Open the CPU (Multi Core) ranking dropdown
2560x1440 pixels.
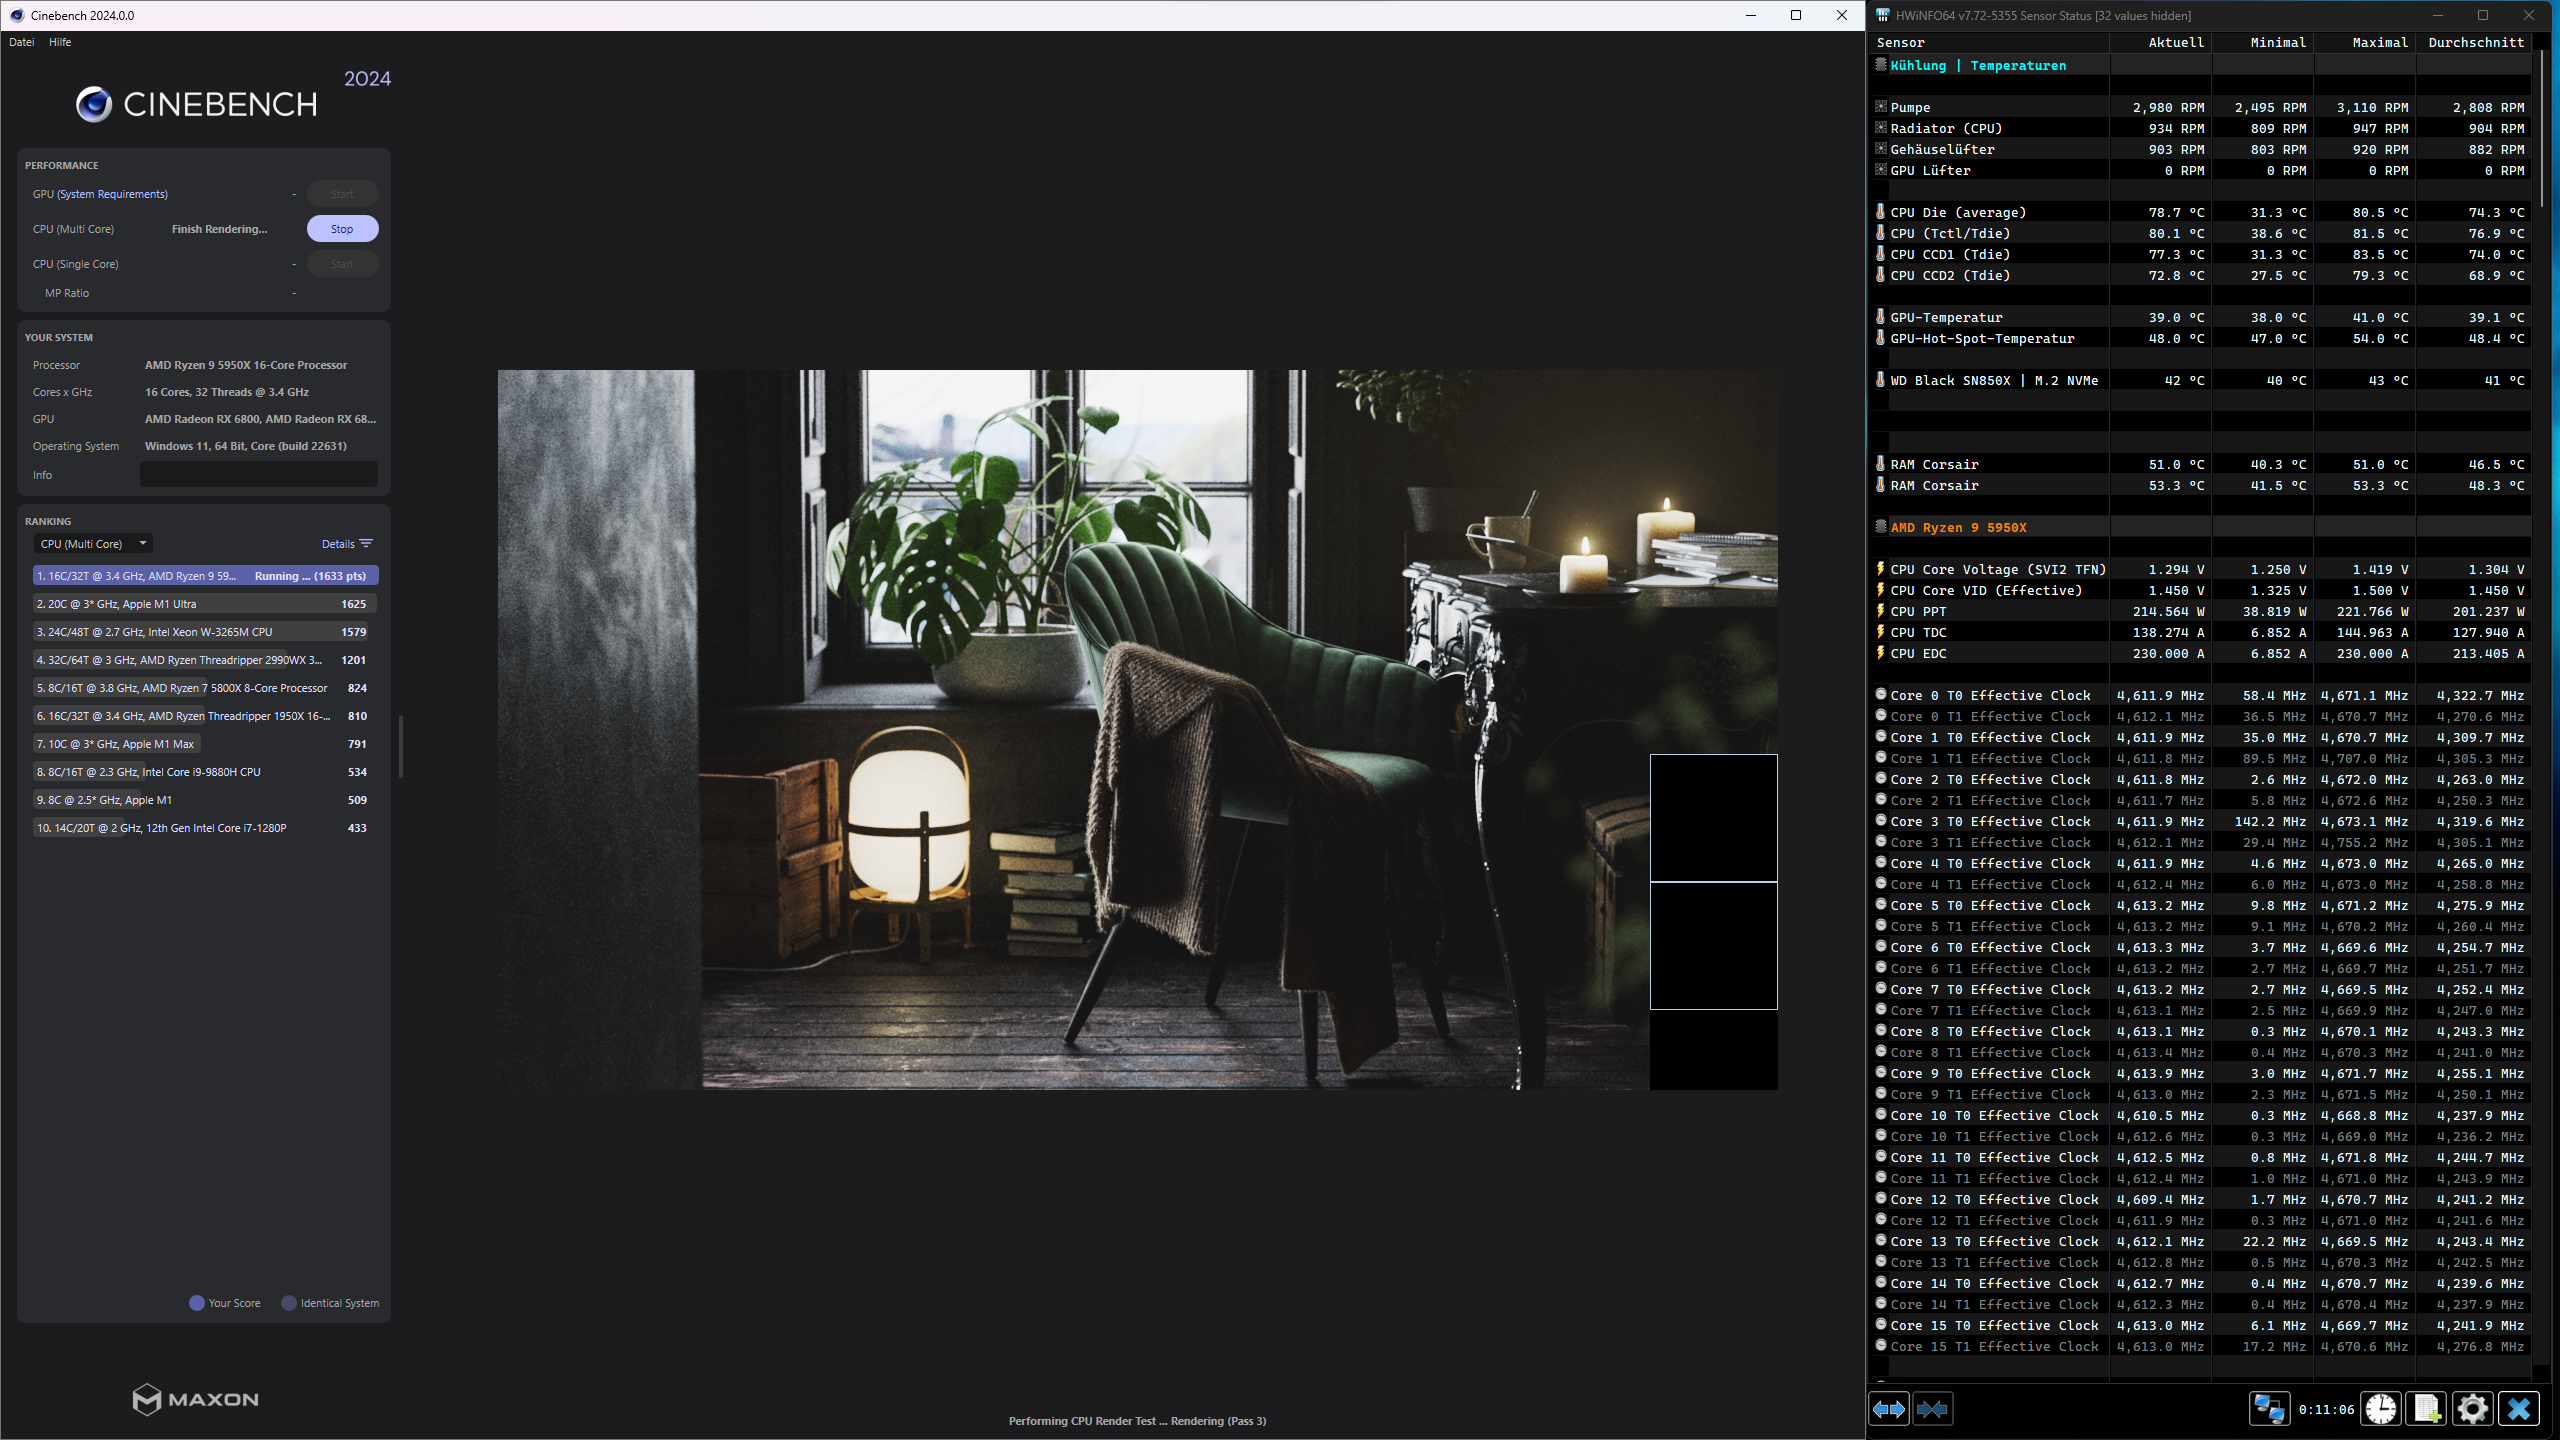point(92,544)
